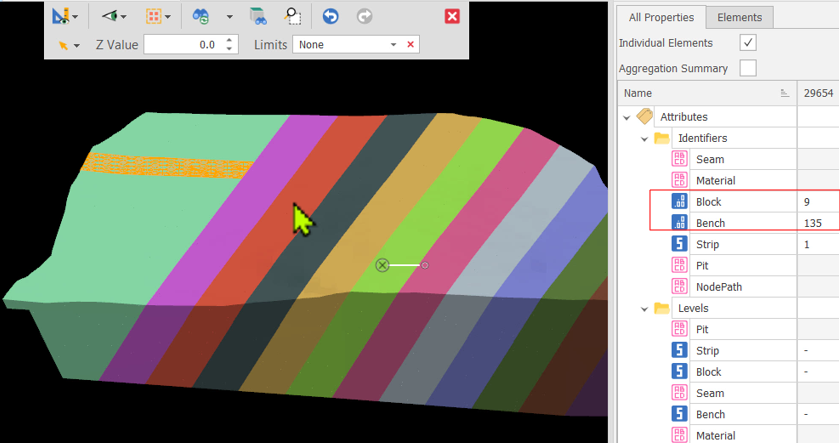Switch to the All Properties tab

[661, 17]
